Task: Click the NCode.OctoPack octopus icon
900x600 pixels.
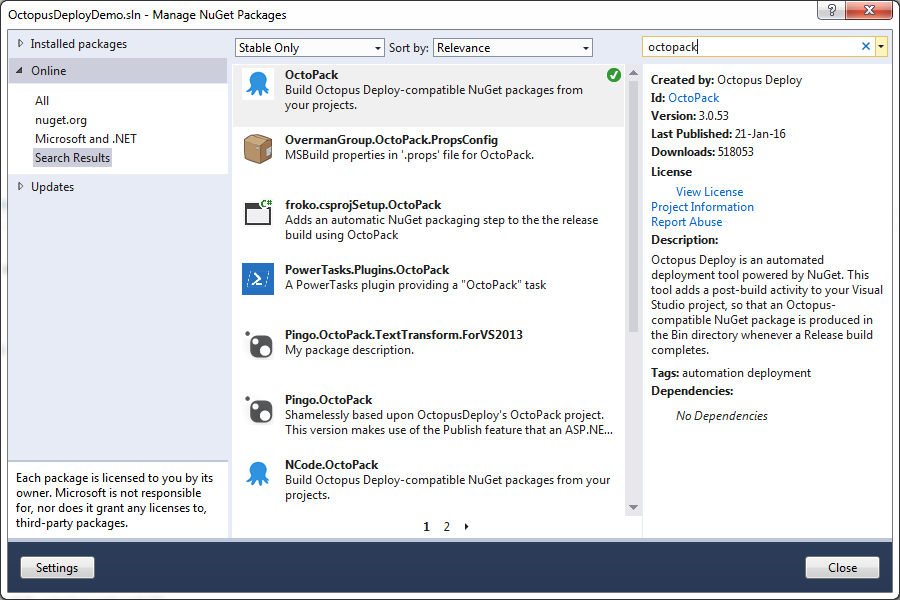Action: tap(258, 474)
